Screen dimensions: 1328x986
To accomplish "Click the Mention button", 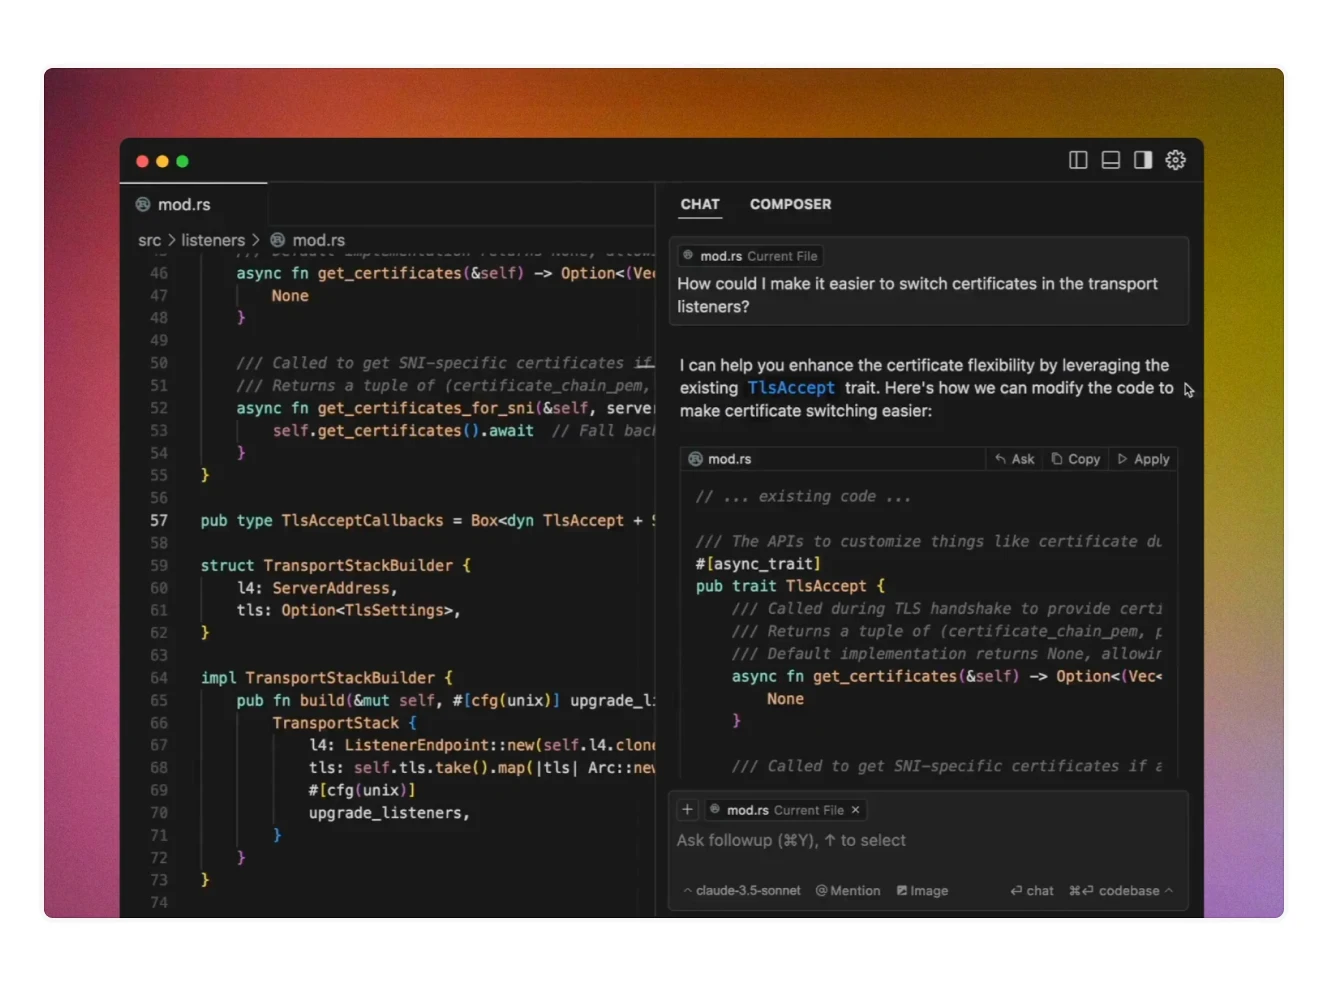I will pos(848,891).
